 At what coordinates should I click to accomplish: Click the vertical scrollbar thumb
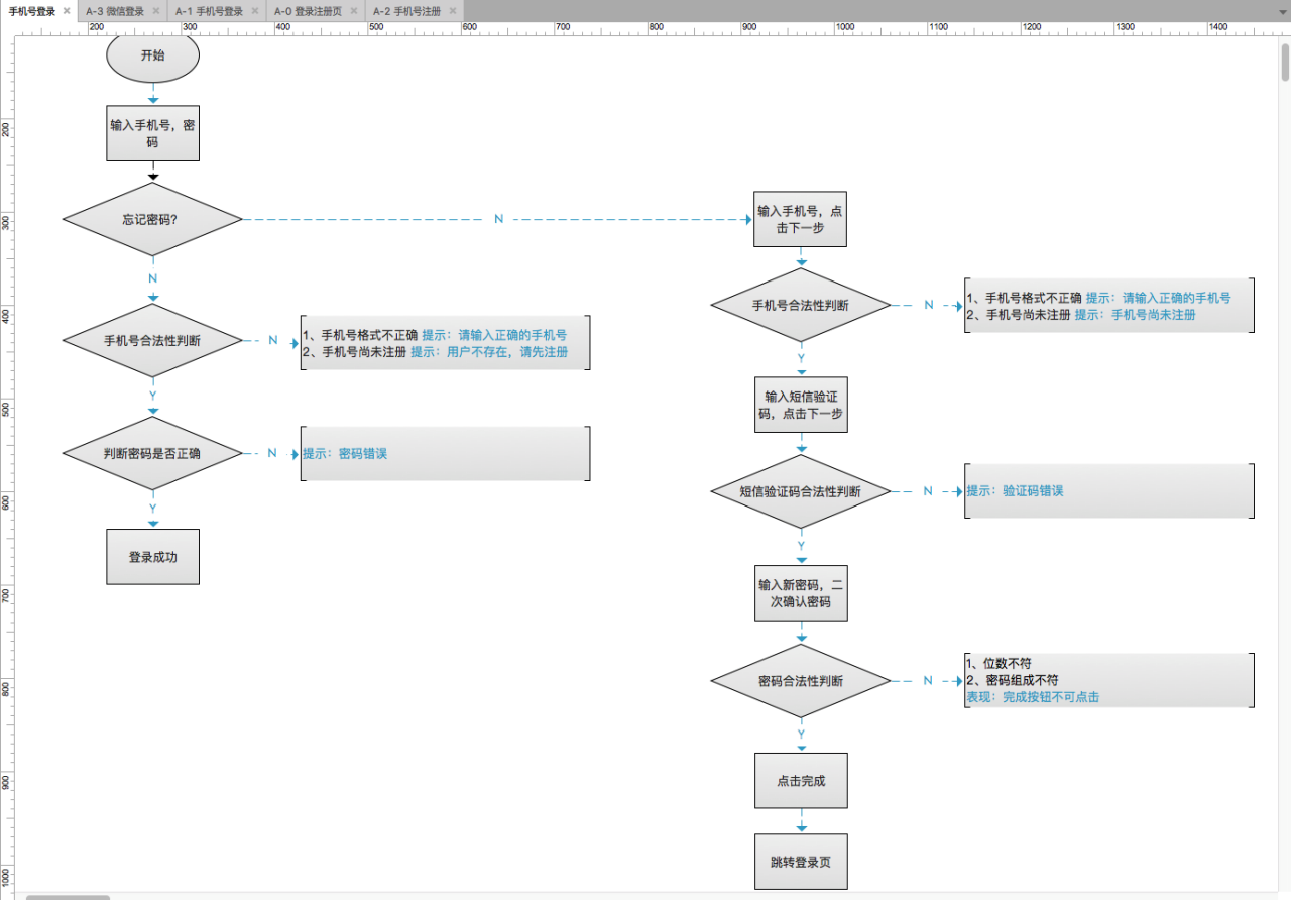tap(1285, 62)
